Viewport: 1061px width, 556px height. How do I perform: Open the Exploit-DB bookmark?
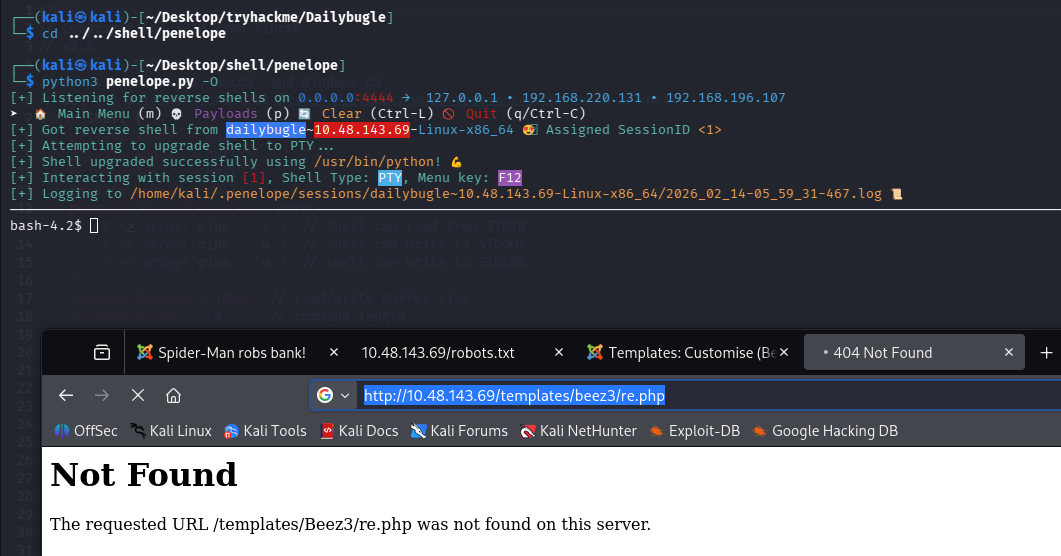699,431
